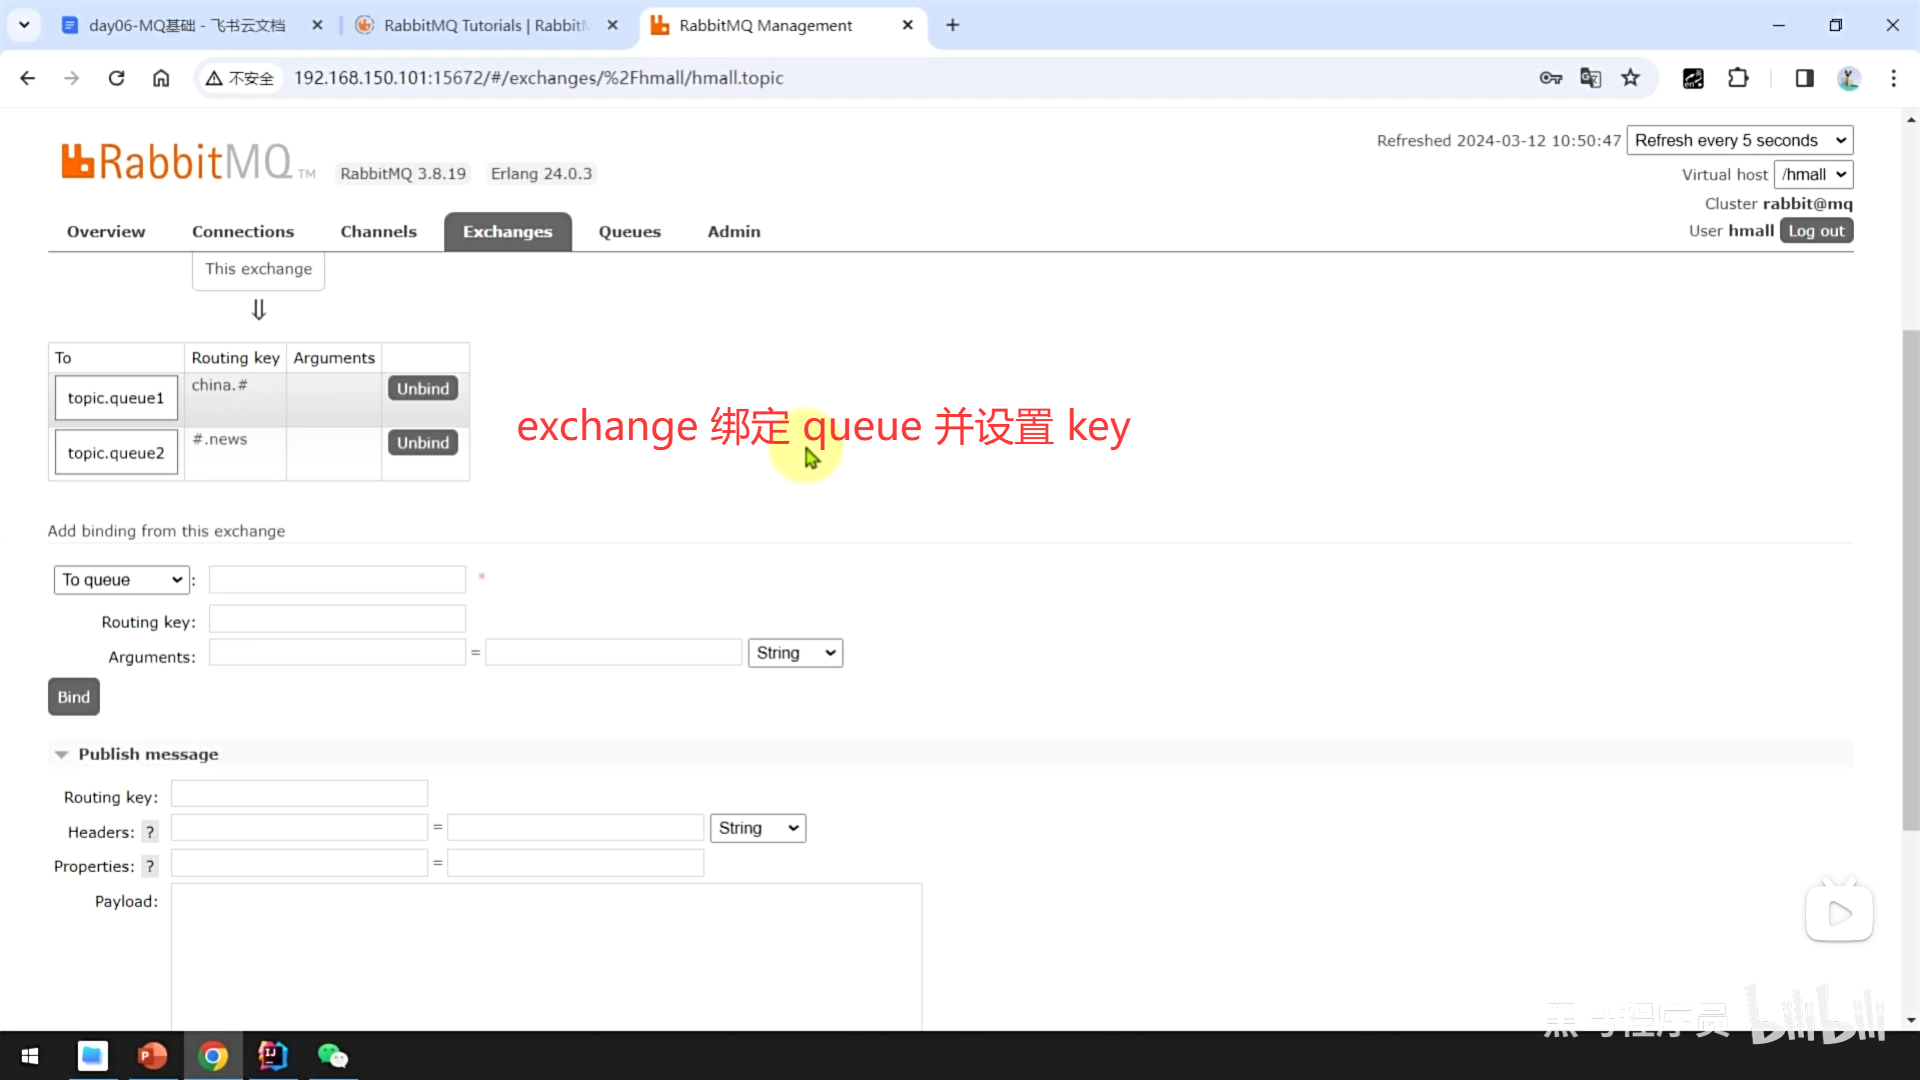This screenshot has height=1080, width=1920.
Task: Open WeChat from the taskbar
Action: click(x=332, y=1056)
